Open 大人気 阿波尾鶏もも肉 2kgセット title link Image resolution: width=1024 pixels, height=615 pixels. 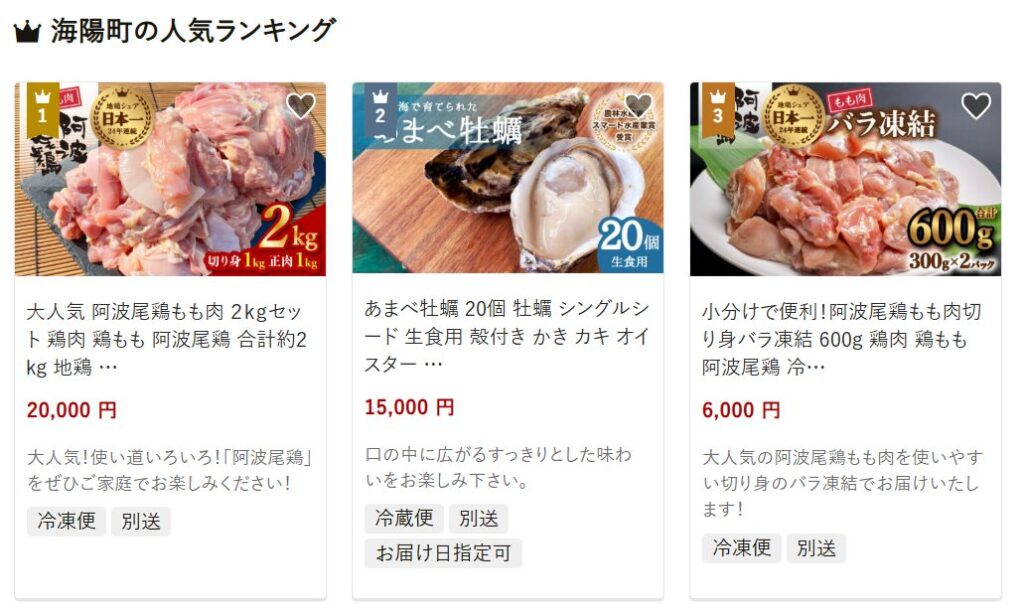tap(167, 339)
